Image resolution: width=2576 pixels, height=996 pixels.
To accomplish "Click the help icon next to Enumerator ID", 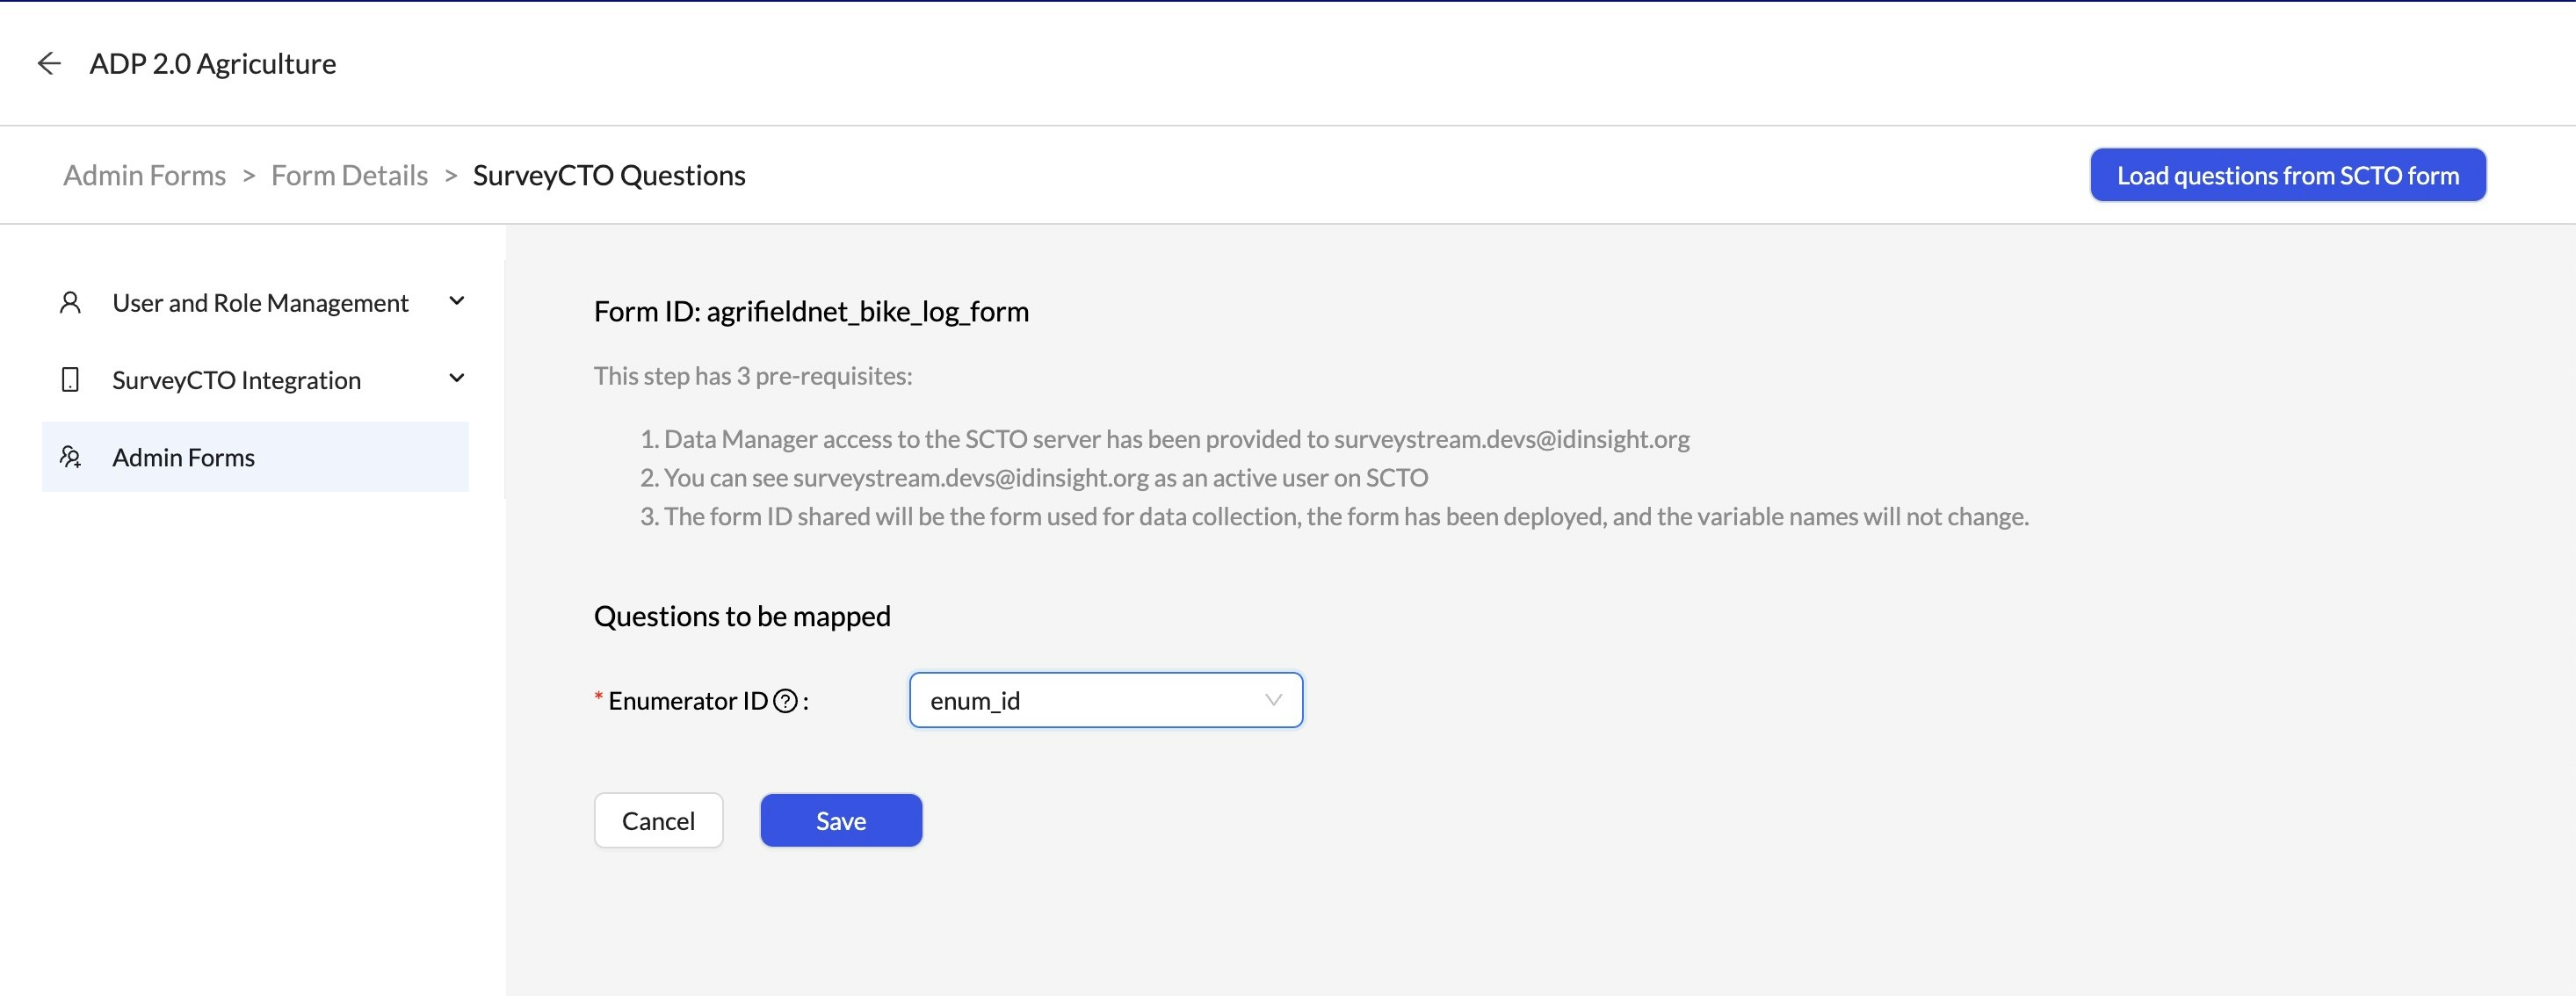I will click(786, 701).
